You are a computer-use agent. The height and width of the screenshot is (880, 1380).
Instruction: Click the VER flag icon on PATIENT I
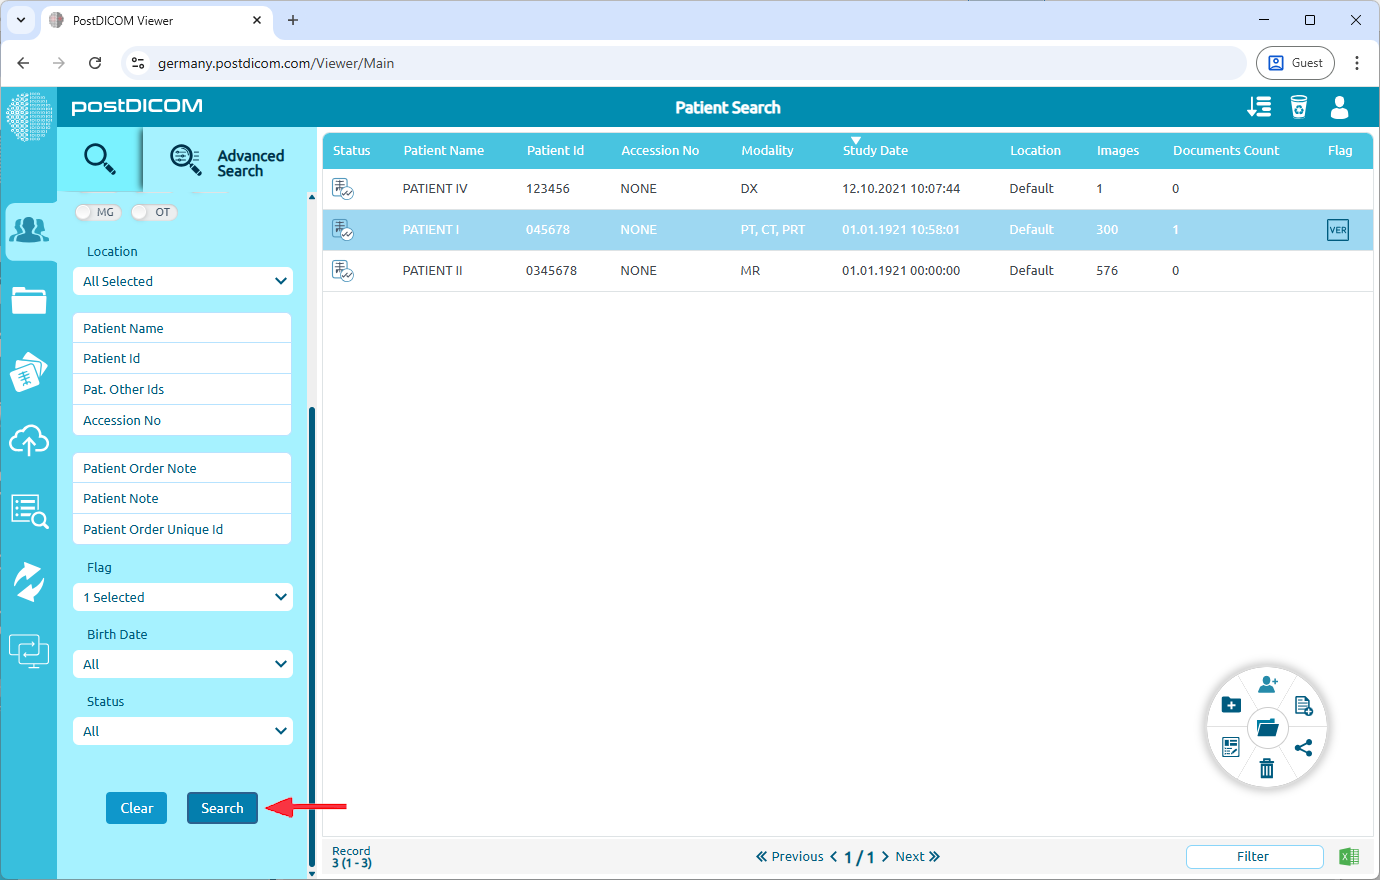pos(1338,230)
